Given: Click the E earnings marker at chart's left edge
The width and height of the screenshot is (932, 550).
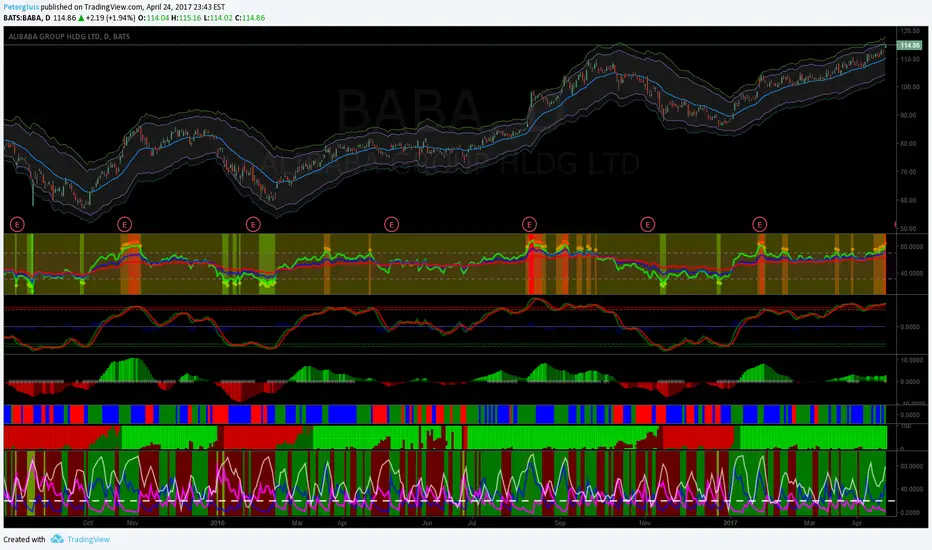Looking at the screenshot, I should tap(17, 224).
